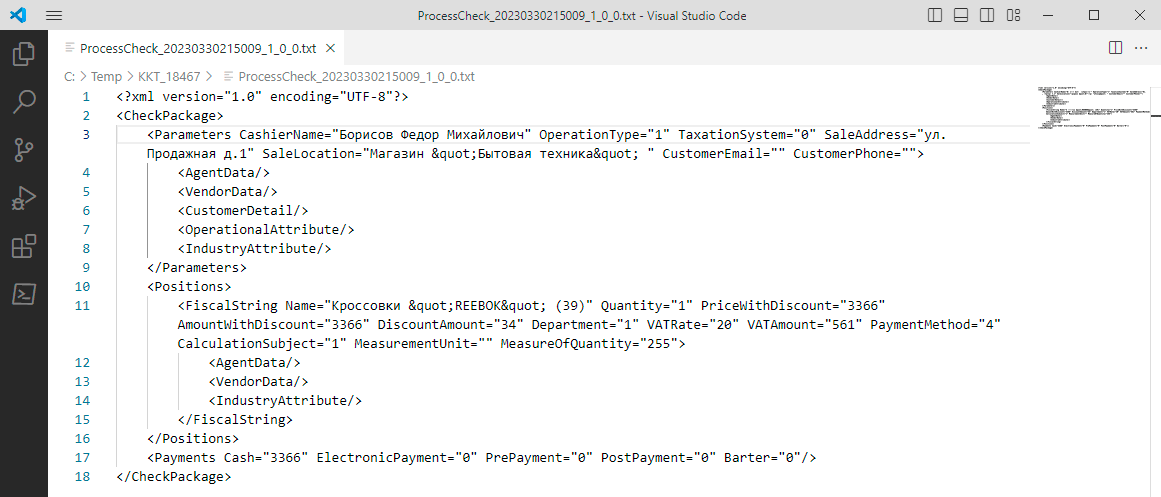The image size is (1161, 497).
Task: Click the xml version declaration on line 1
Action: click(x=262, y=97)
